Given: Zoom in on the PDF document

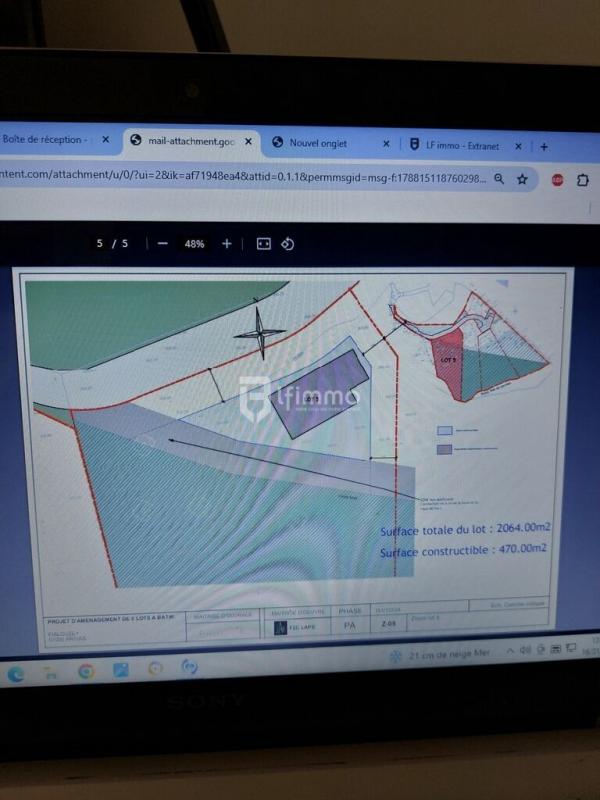Looking at the screenshot, I should [227, 244].
